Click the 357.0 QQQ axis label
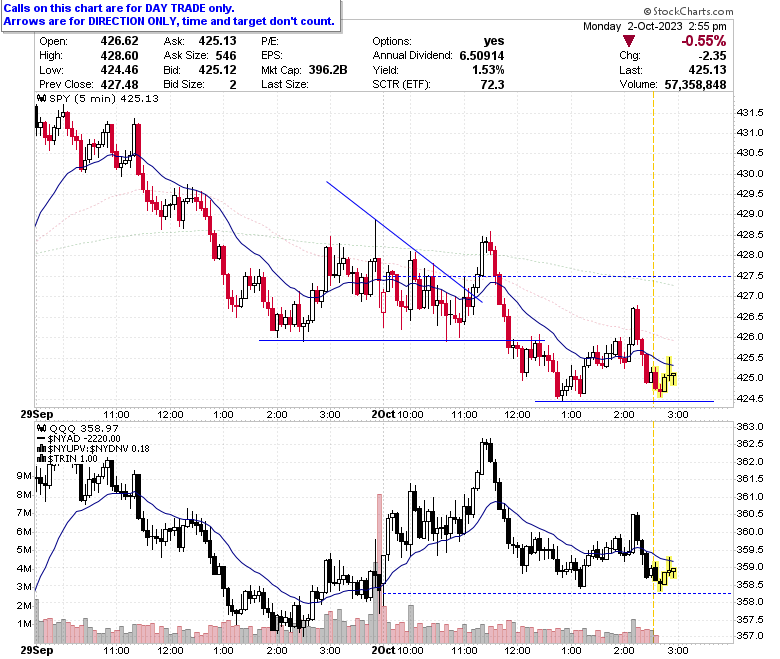Image resolution: width=780 pixels, height=659 pixels. click(750, 636)
